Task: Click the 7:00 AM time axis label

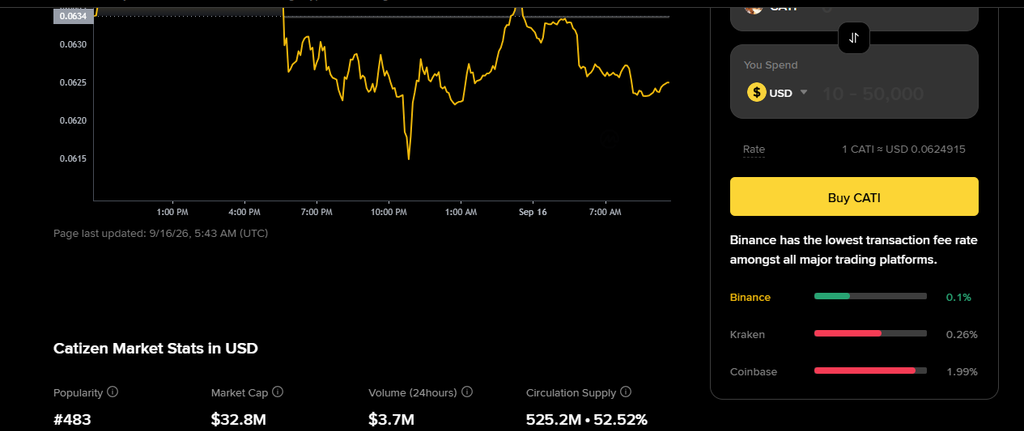Action: (x=605, y=212)
